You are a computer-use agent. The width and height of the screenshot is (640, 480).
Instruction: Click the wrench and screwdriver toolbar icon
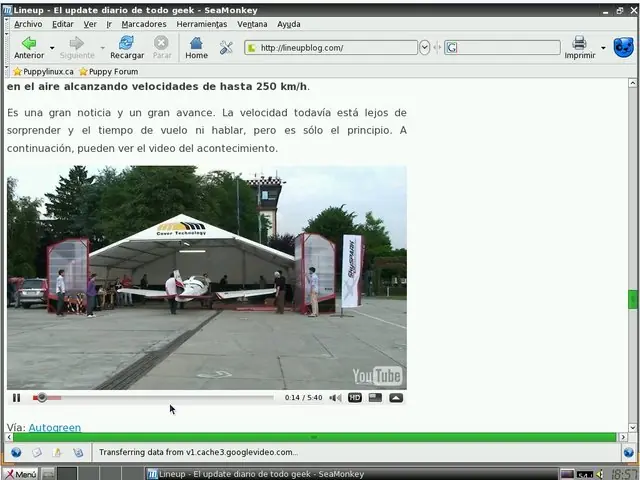(x=226, y=48)
